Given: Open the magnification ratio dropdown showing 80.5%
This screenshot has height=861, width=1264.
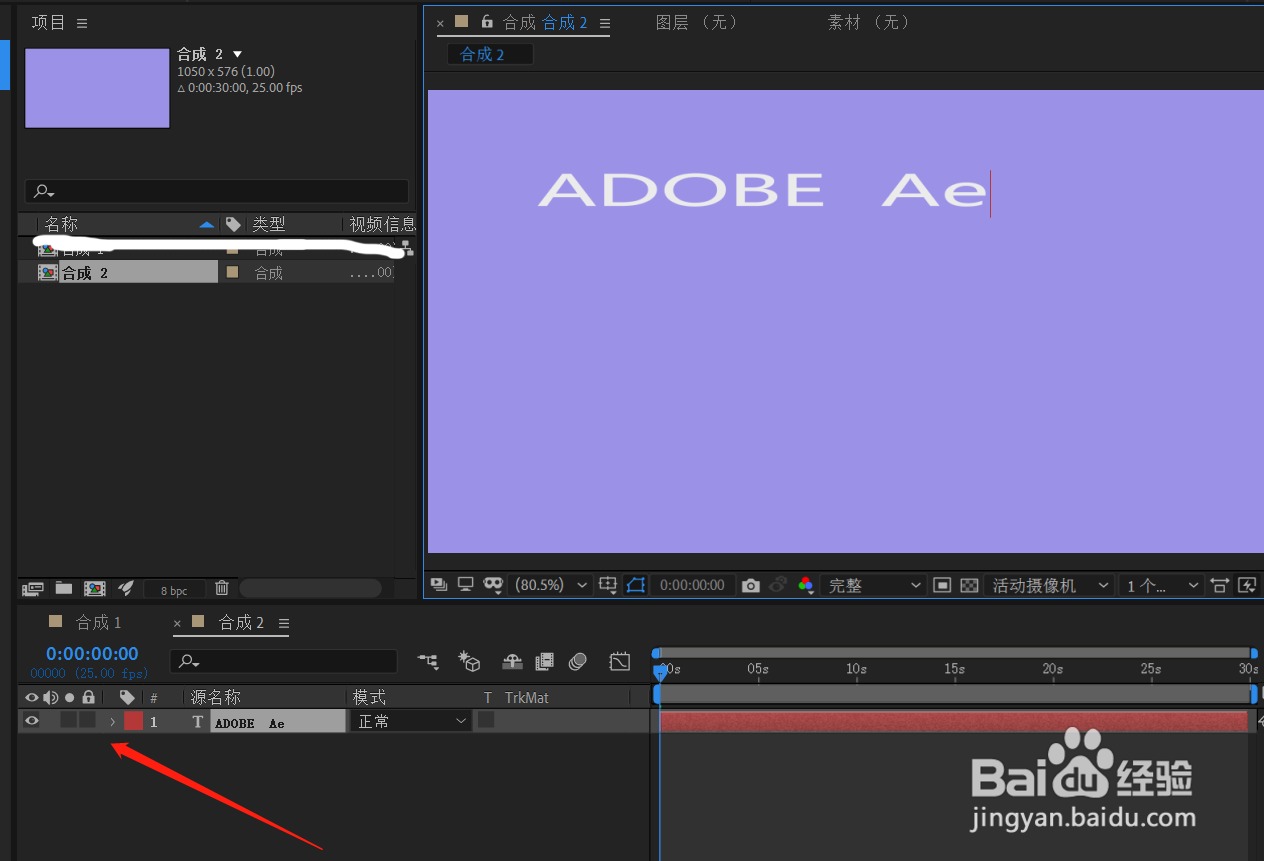Looking at the screenshot, I should tap(550, 585).
